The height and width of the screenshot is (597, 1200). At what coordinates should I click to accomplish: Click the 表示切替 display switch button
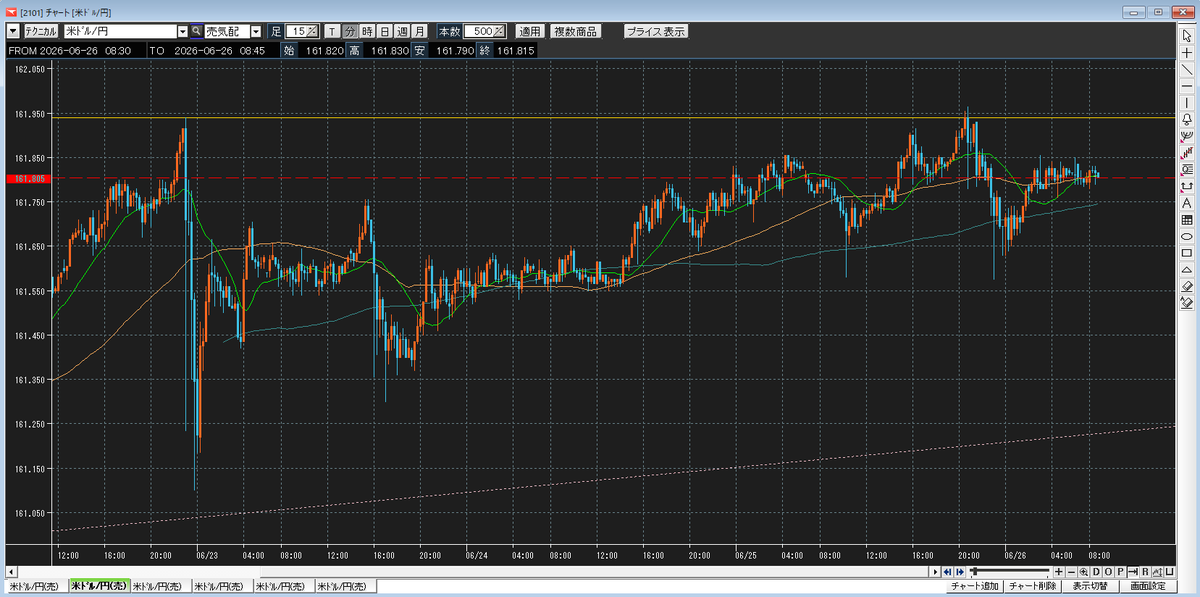tap(1090, 586)
